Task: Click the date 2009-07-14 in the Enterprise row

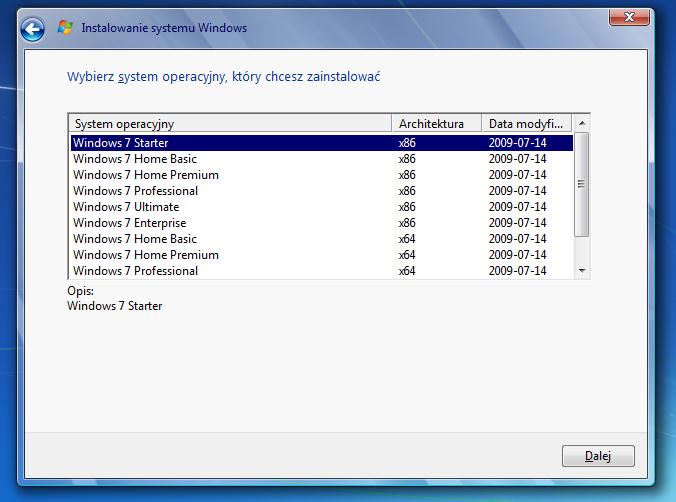Action: click(517, 223)
